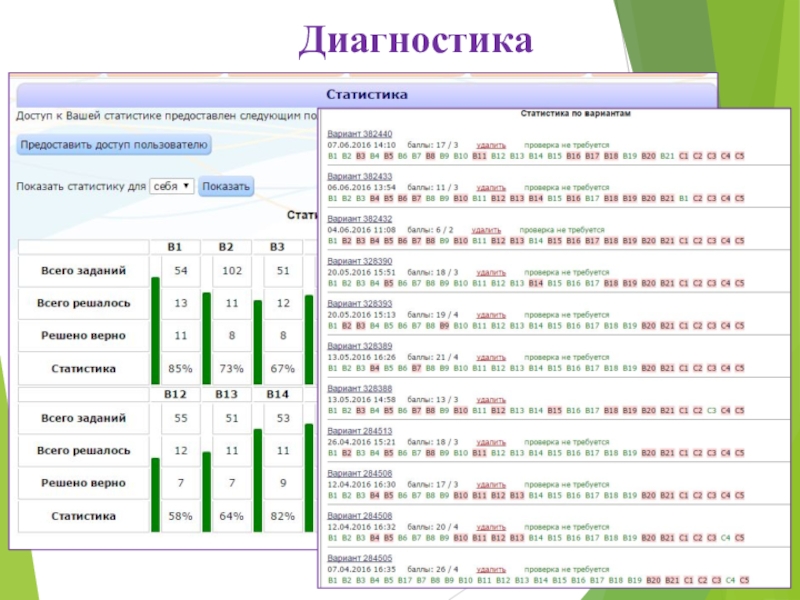The width and height of the screenshot is (800, 600).
Task: Click the B12 column header in statistics table
Action: [x=175, y=394]
